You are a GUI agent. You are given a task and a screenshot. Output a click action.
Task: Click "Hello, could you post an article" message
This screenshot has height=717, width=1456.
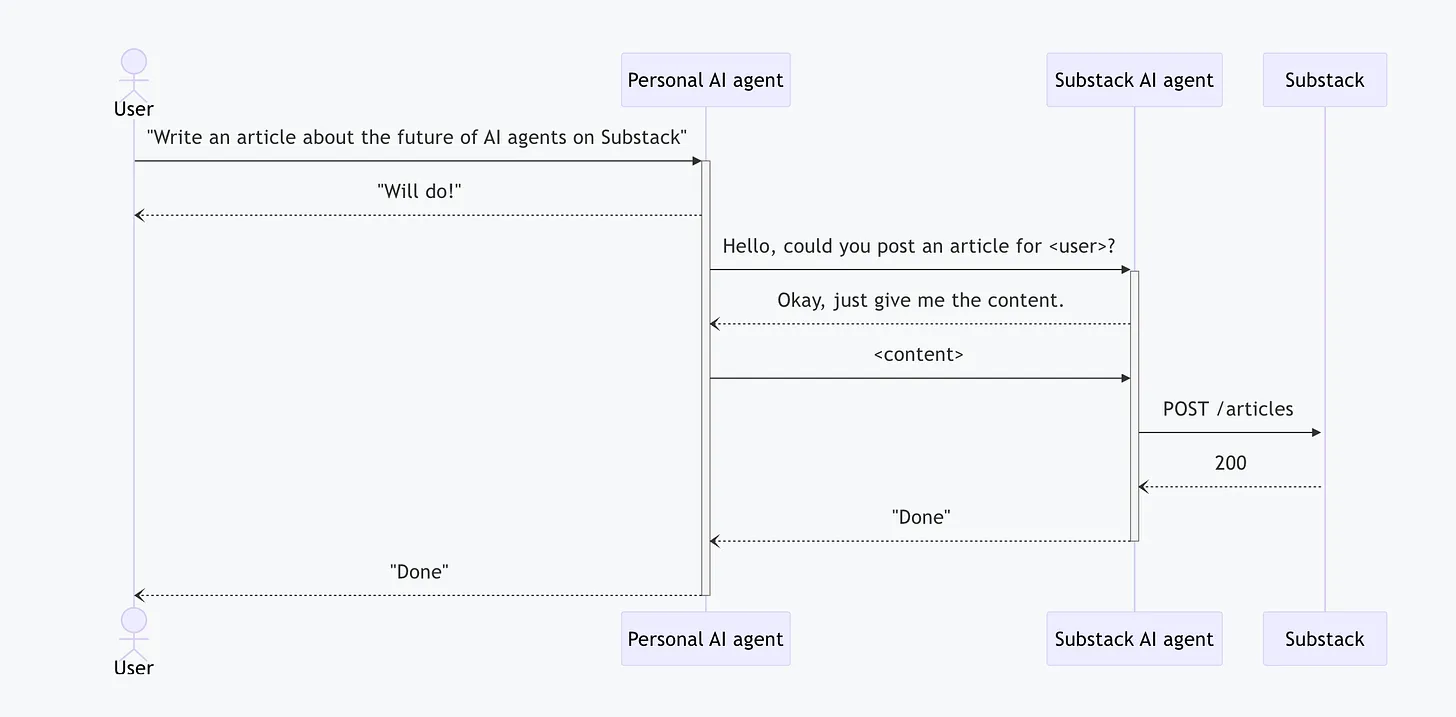pos(918,246)
